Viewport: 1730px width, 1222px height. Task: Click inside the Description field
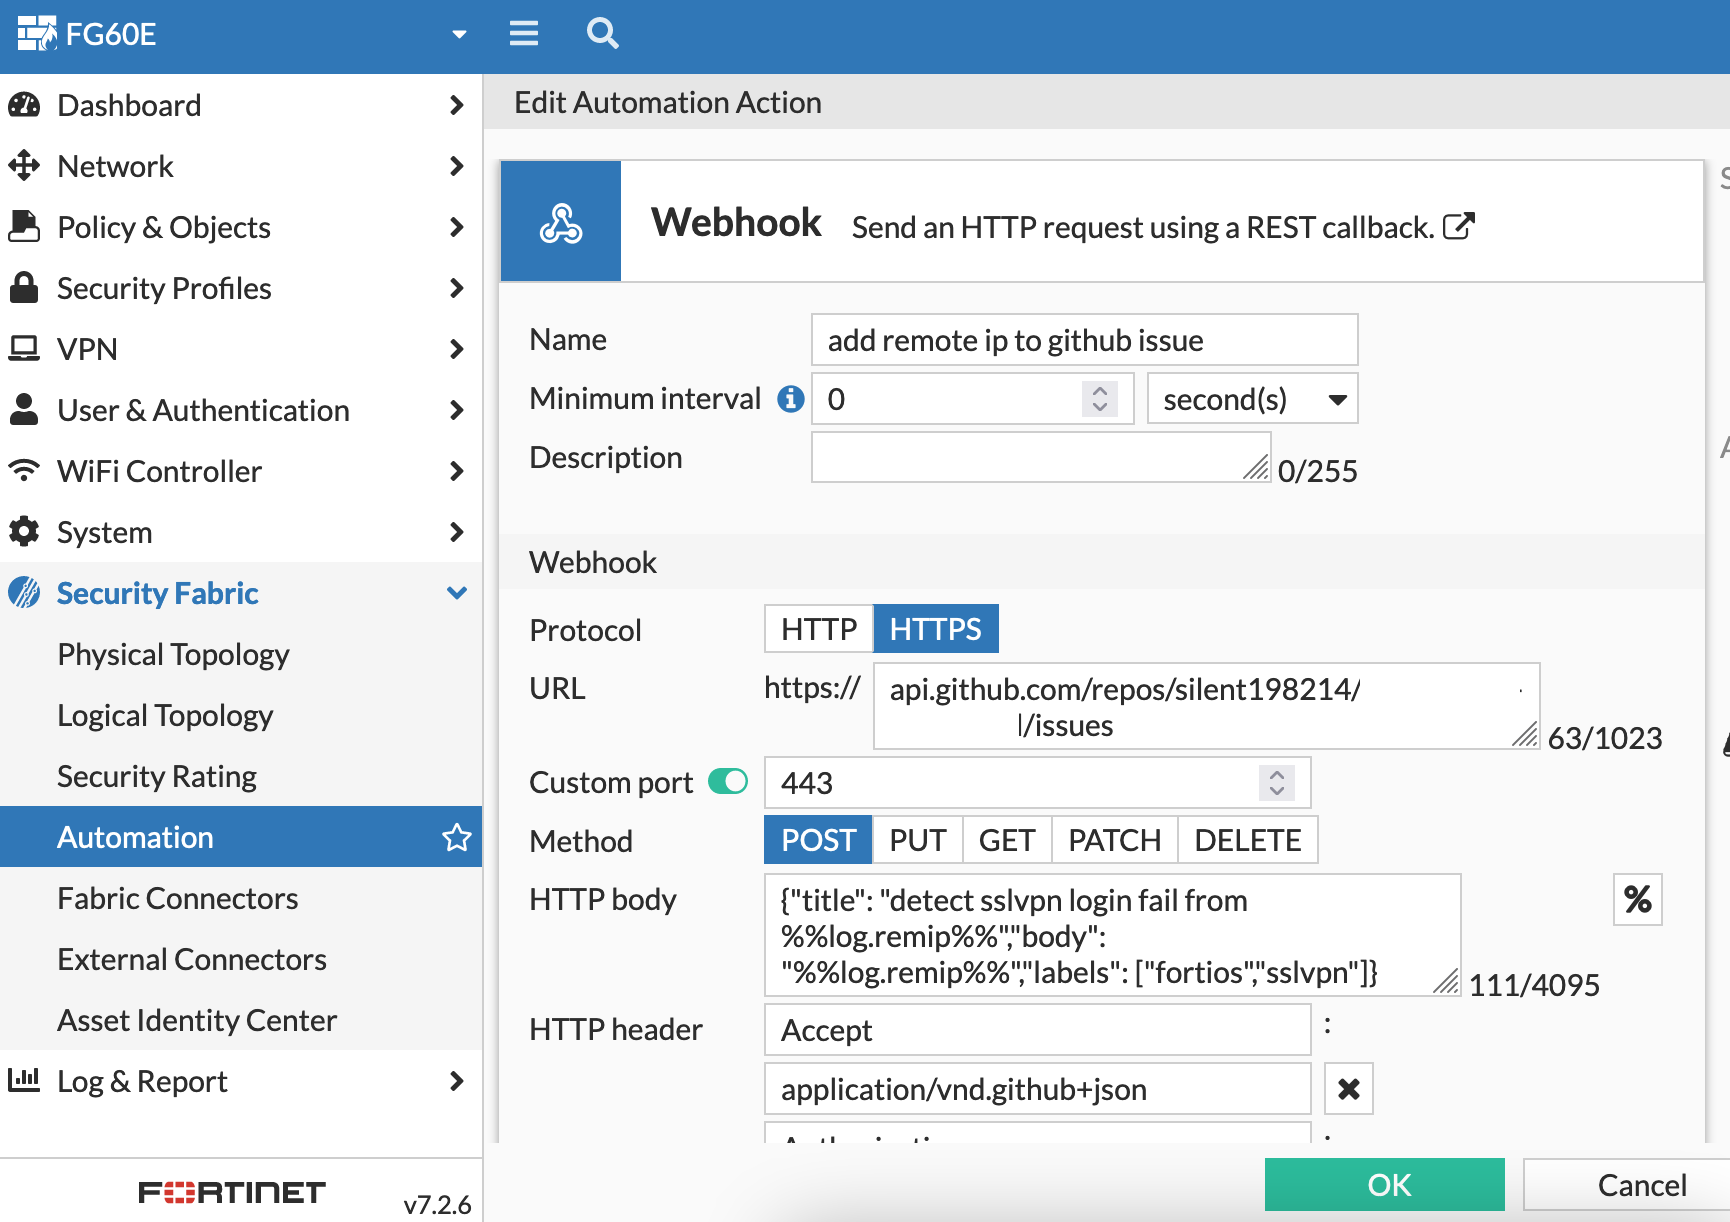(x=1040, y=457)
